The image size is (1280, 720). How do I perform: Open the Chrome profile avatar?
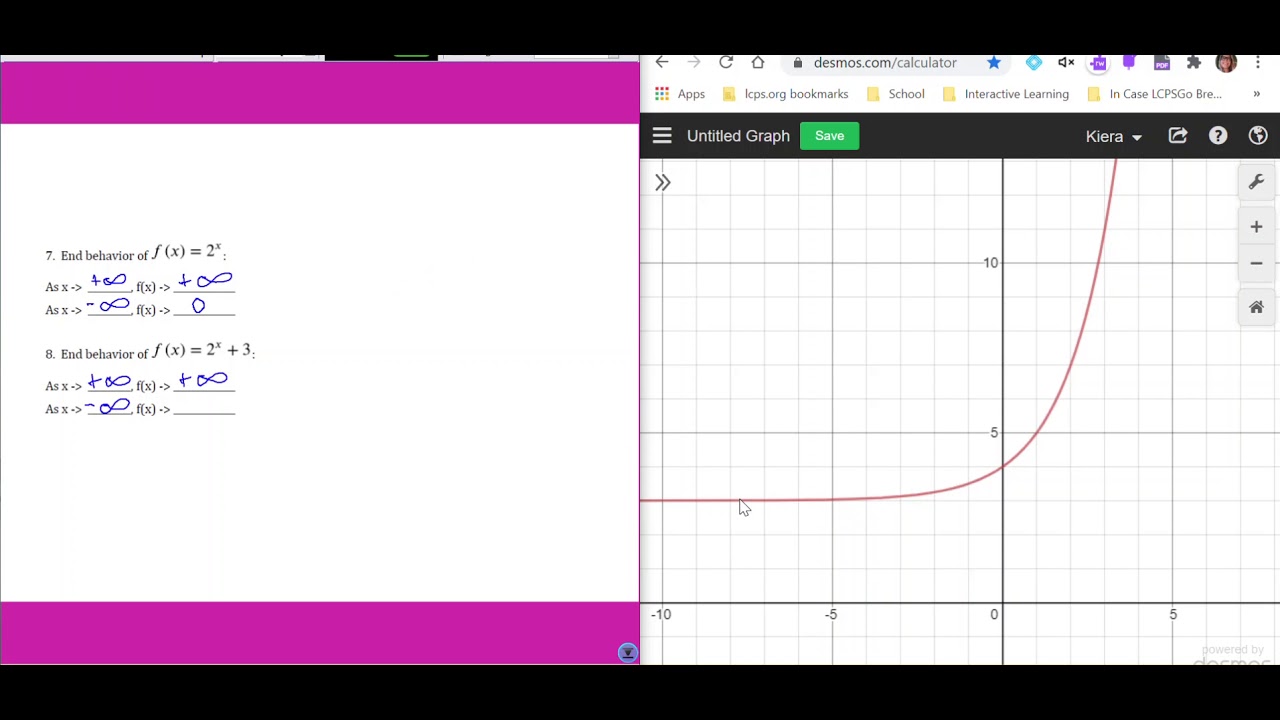click(x=1226, y=63)
